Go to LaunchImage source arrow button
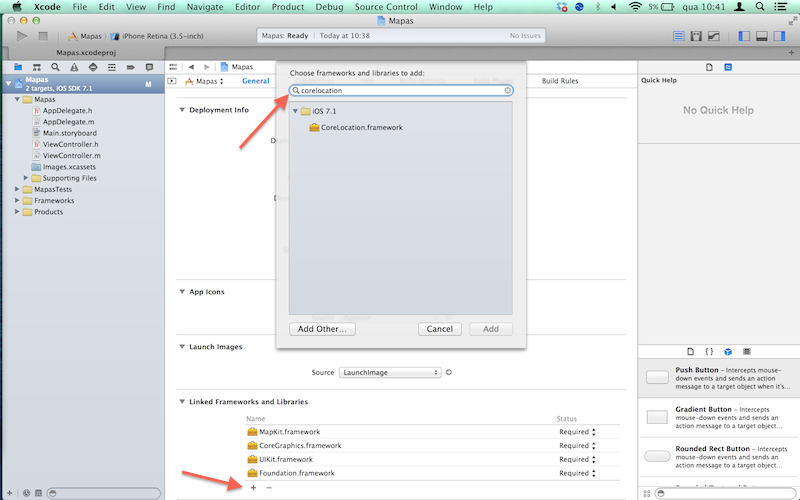This screenshot has width=800, height=500. [449, 372]
